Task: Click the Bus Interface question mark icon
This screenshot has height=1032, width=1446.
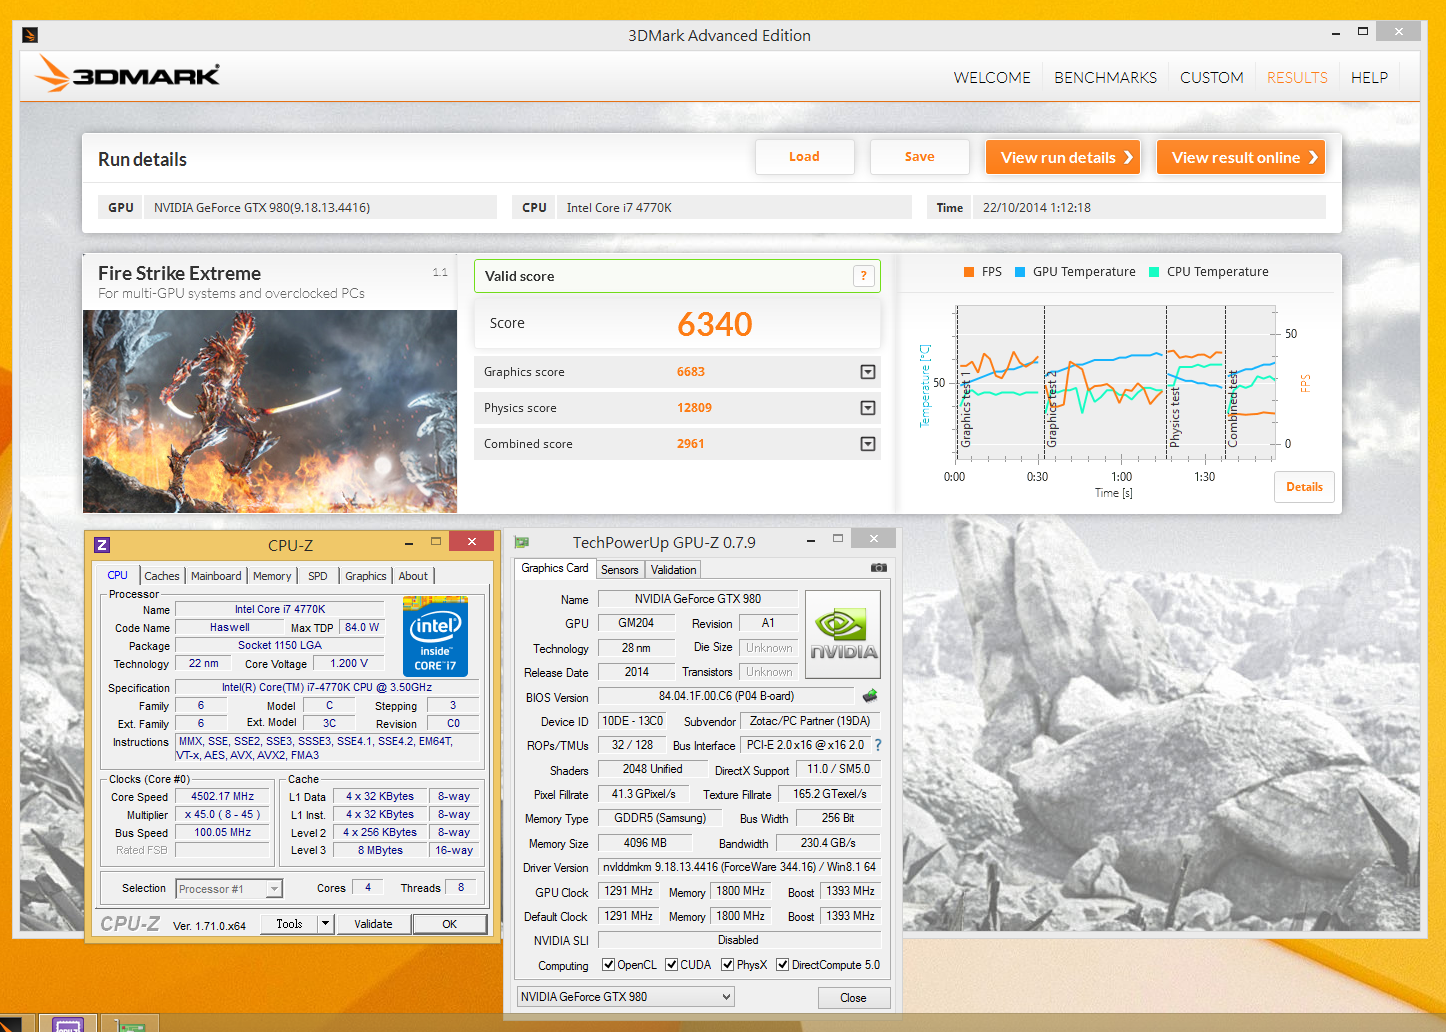Action: [878, 745]
